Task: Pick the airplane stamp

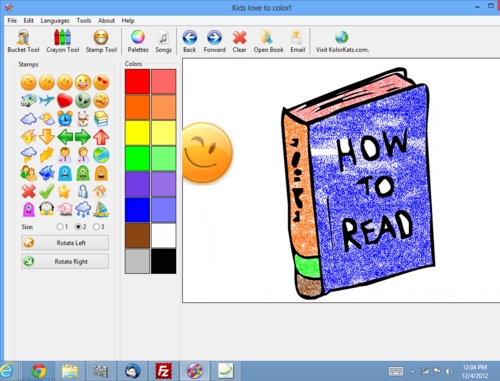Action: coord(47,100)
